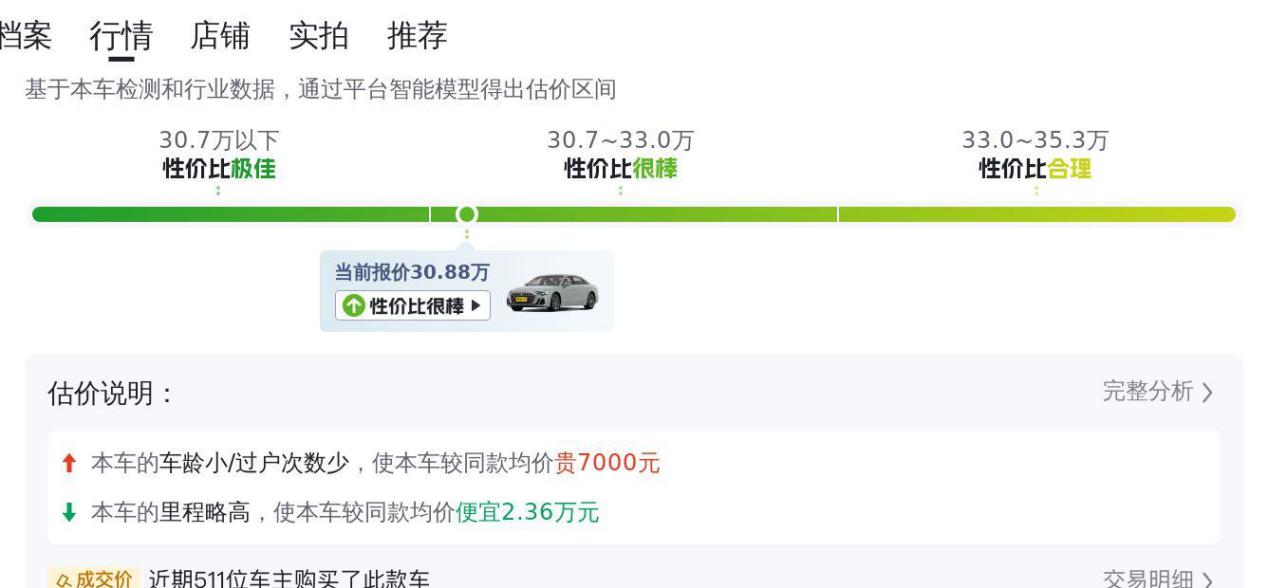
Task: Click the 性价比合理 range label
Action: point(1035,169)
